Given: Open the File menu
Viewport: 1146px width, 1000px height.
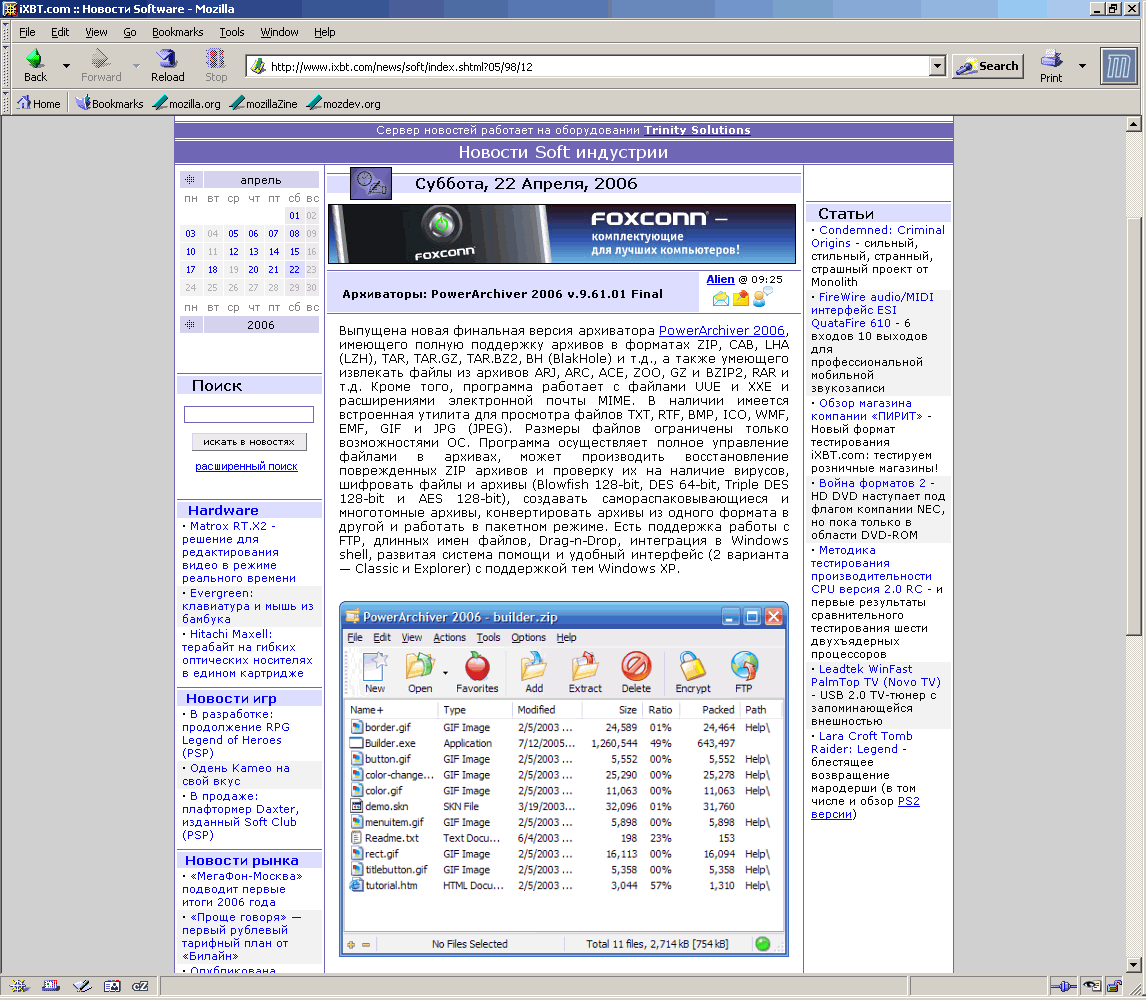Looking at the screenshot, I should [x=27, y=32].
